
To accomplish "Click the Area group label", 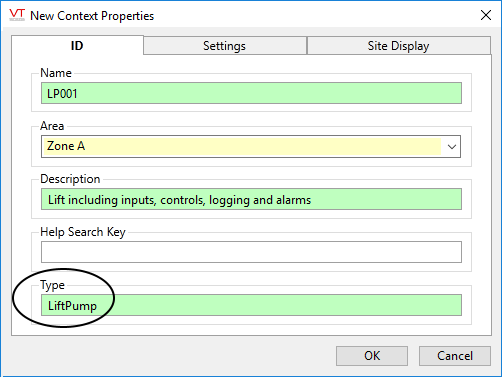I will pyautogui.click(x=52, y=126).
